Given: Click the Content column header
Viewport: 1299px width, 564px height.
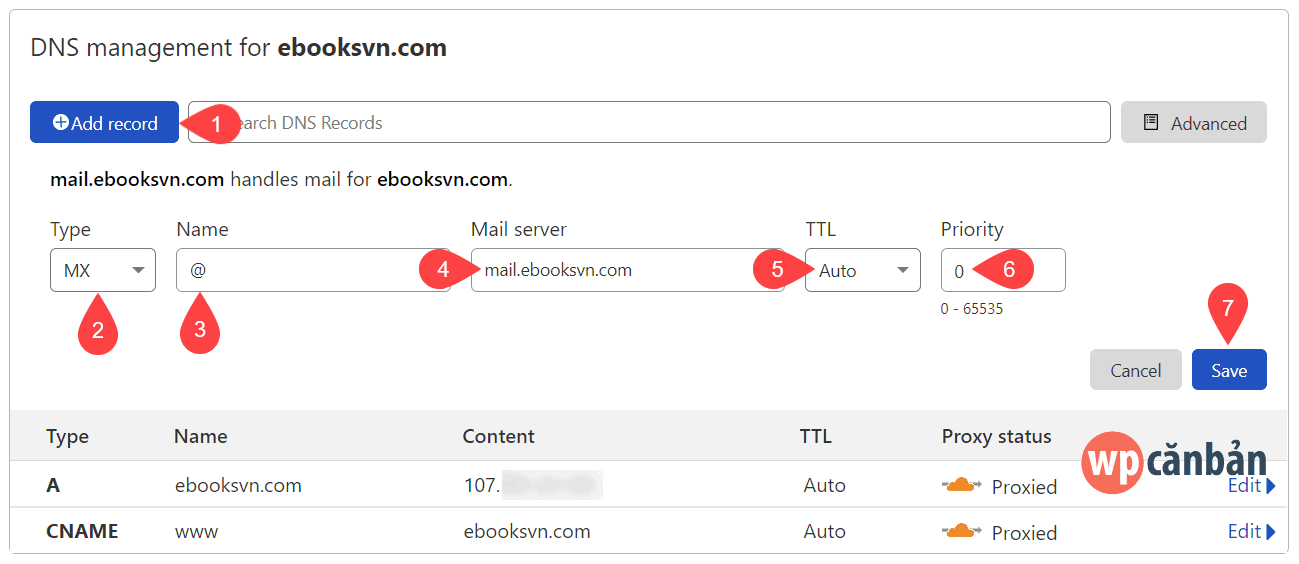Looking at the screenshot, I should tap(498, 436).
